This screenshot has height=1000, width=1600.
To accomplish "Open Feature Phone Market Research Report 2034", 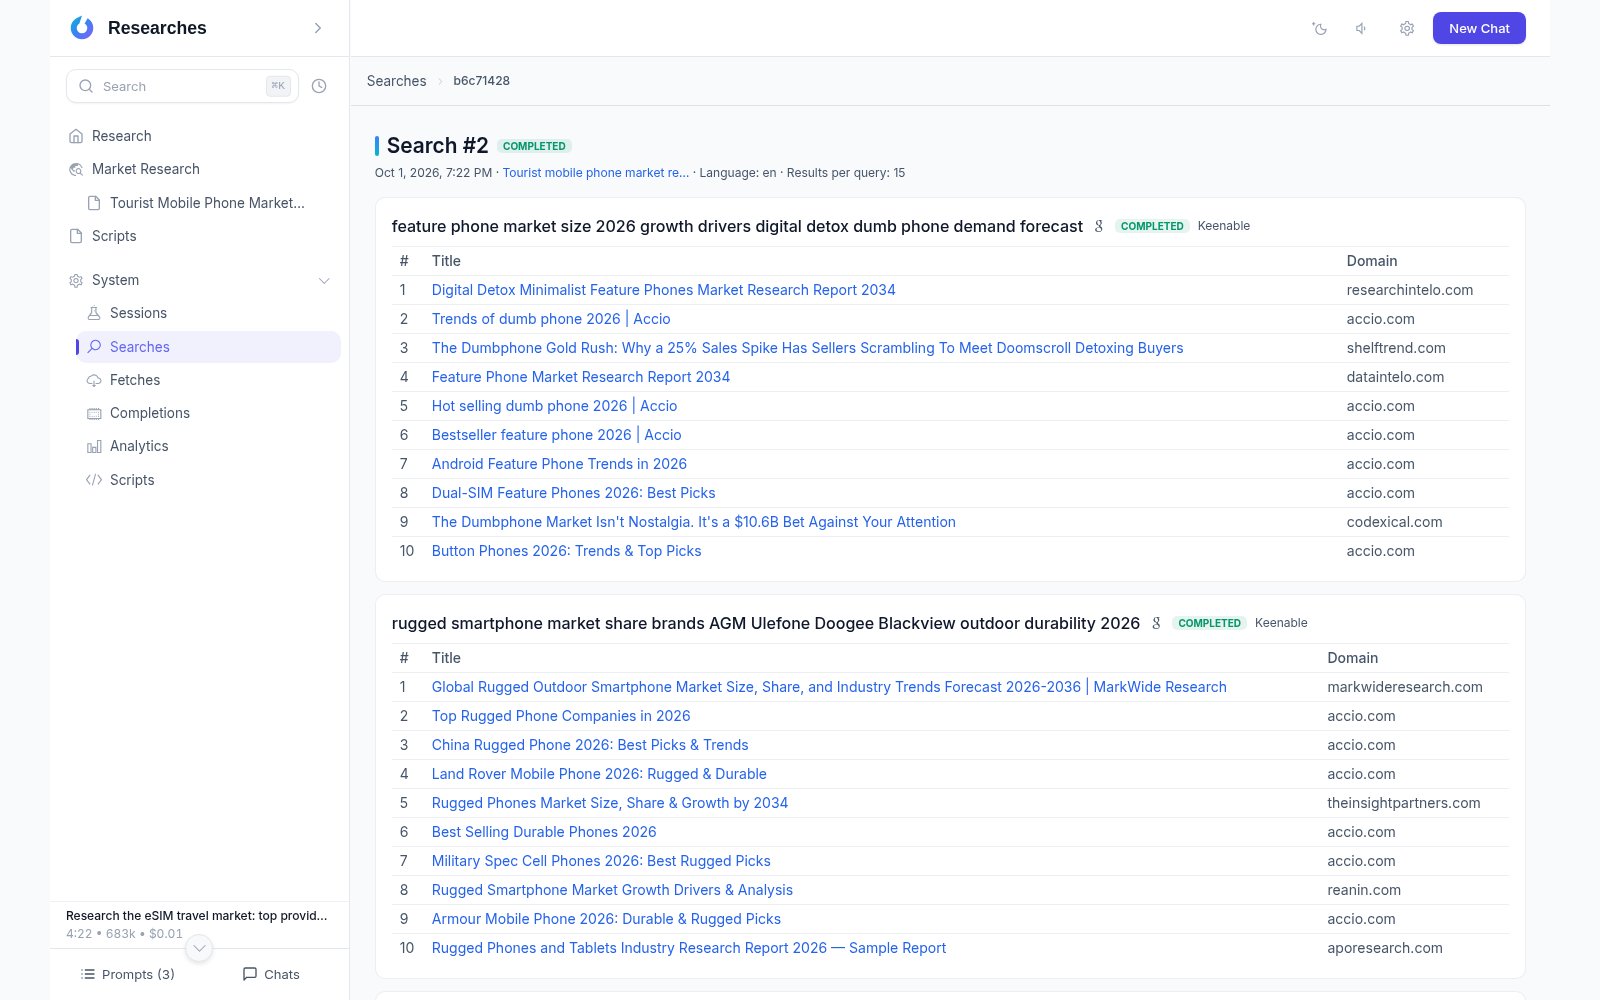I will point(580,377).
